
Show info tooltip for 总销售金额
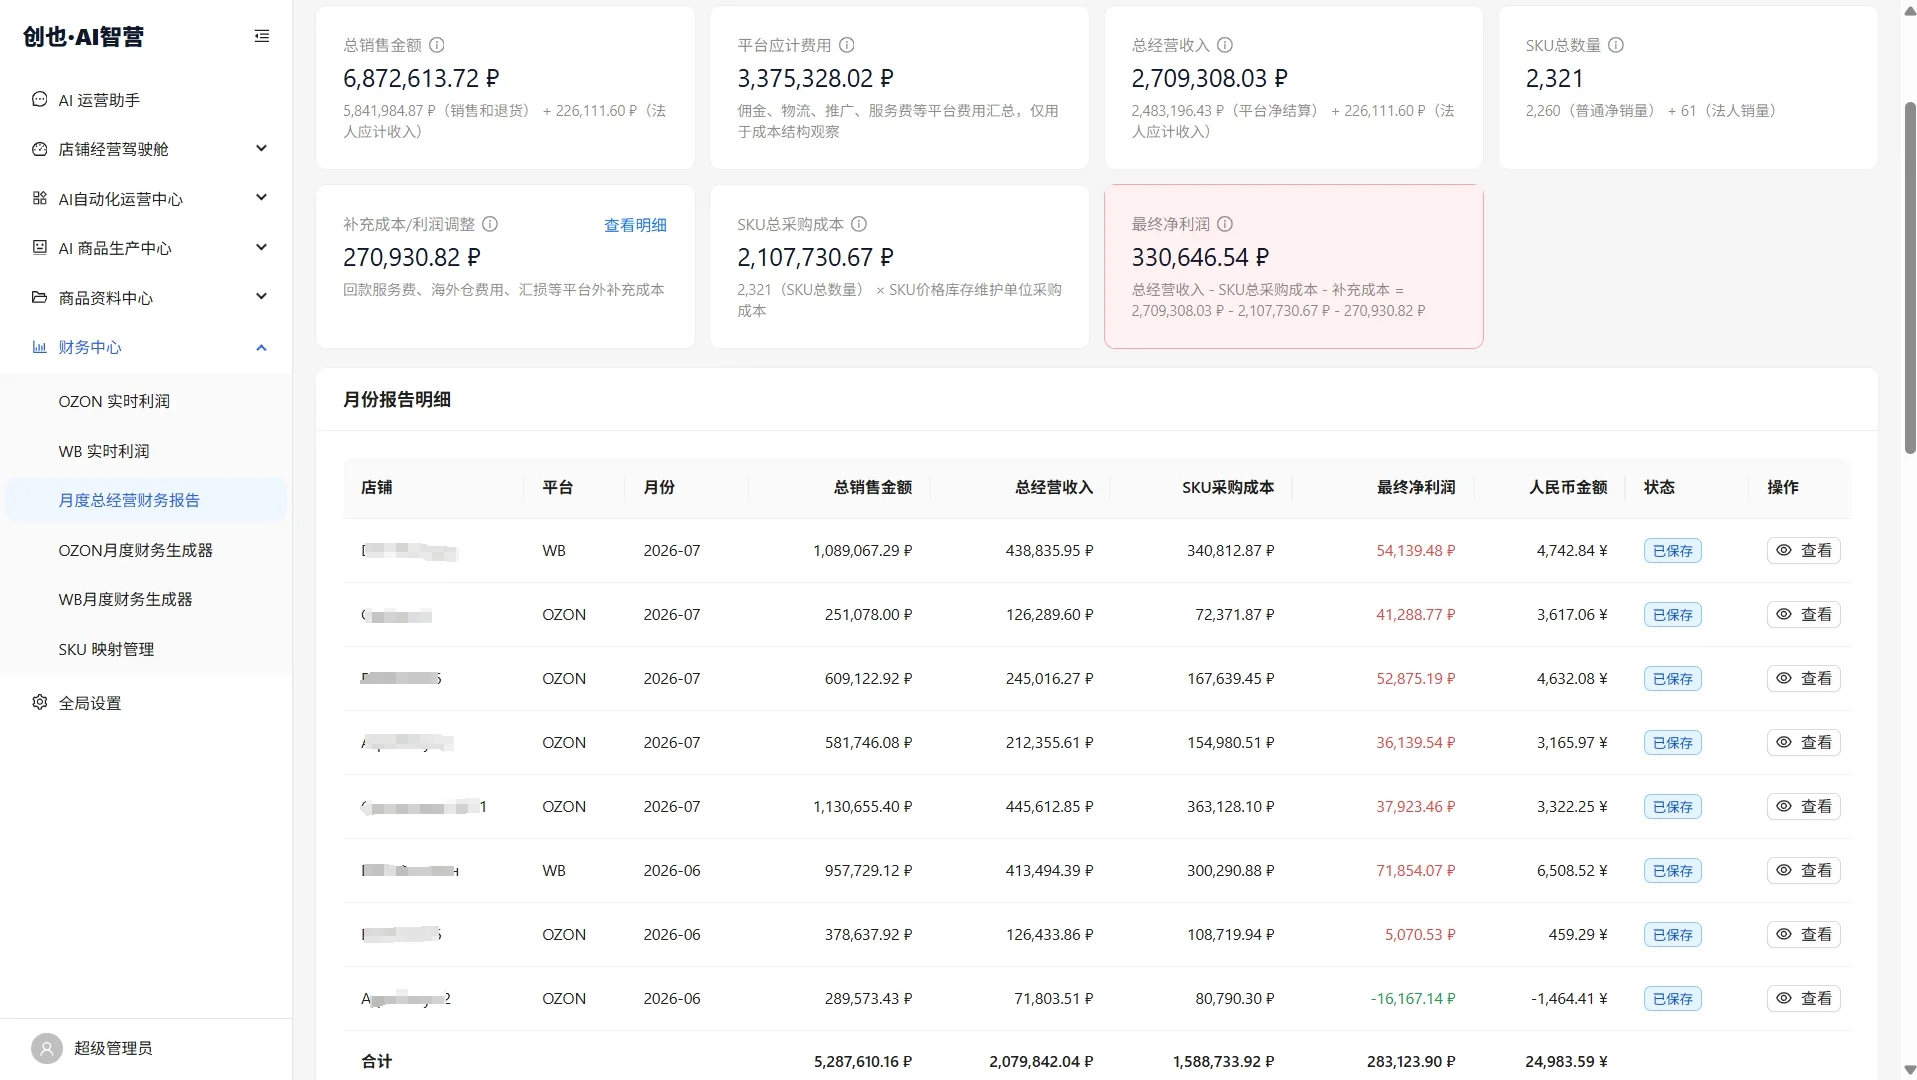[x=437, y=45]
